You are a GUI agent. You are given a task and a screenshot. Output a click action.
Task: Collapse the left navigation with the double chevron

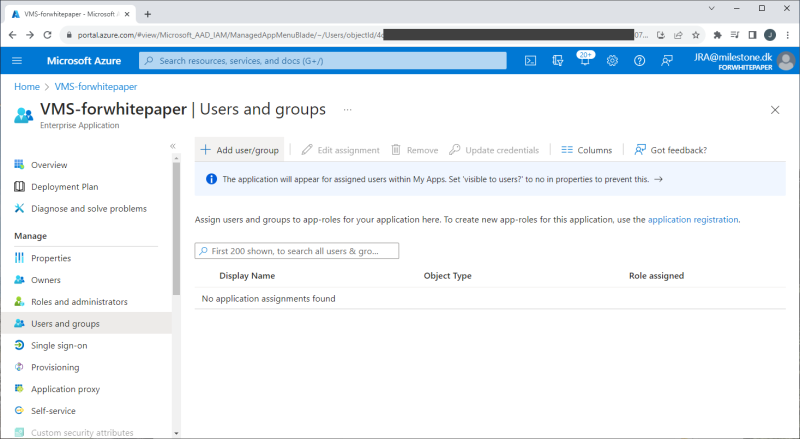point(172,146)
